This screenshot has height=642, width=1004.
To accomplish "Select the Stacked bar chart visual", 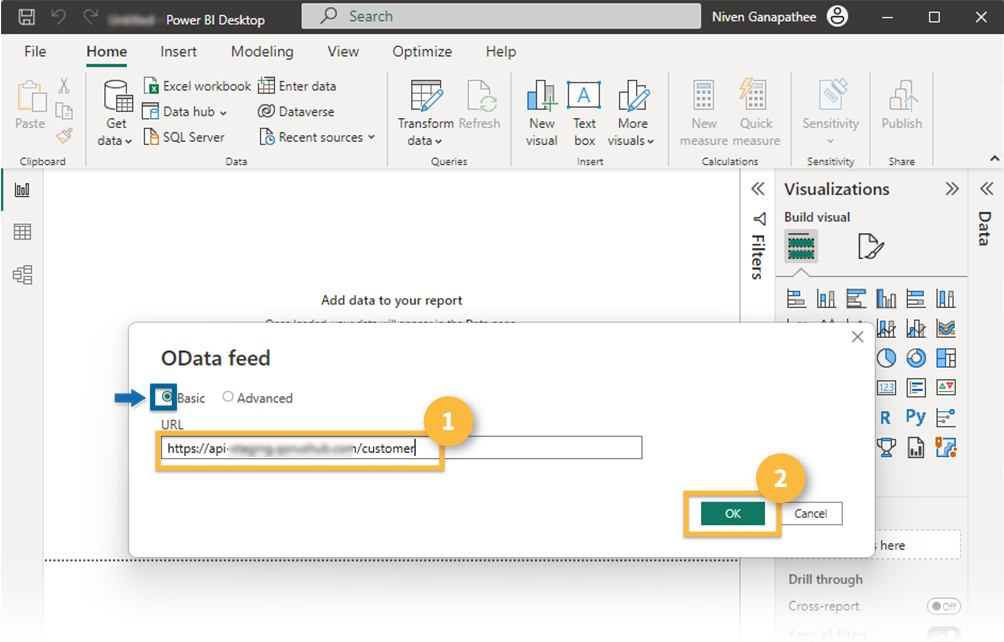I will [x=796, y=298].
